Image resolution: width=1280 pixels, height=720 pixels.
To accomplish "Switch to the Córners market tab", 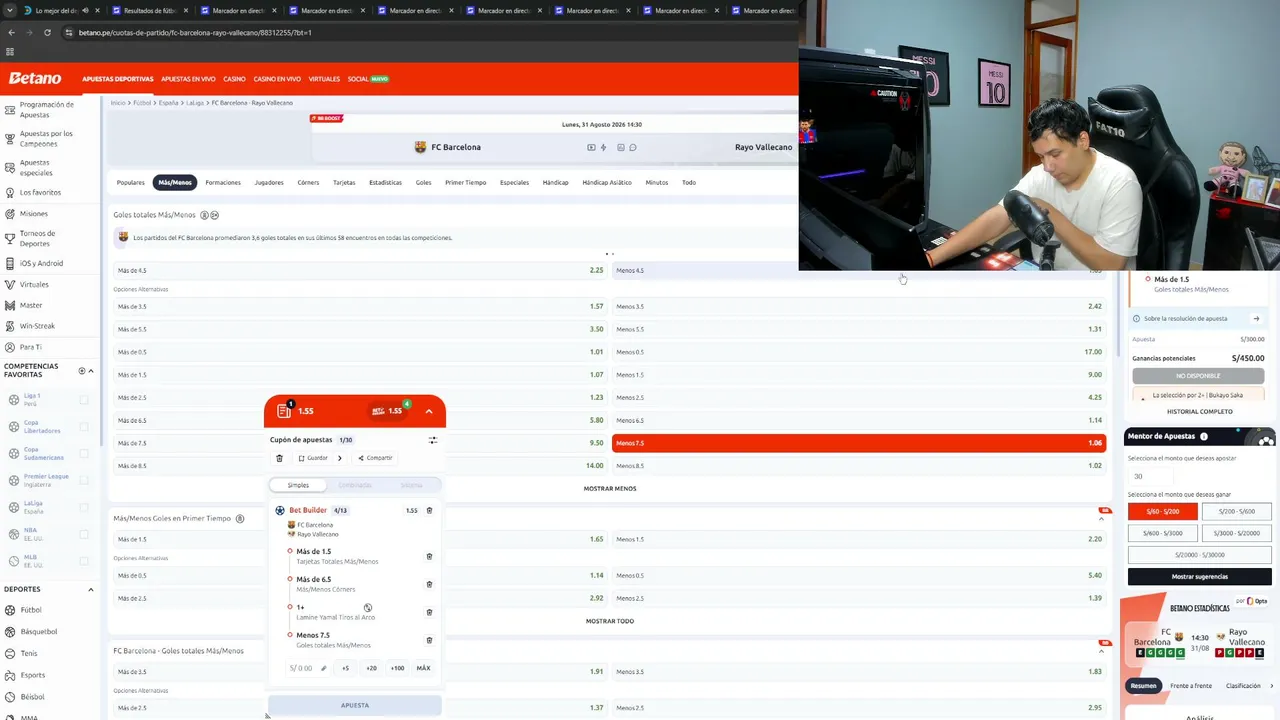I will click(308, 183).
